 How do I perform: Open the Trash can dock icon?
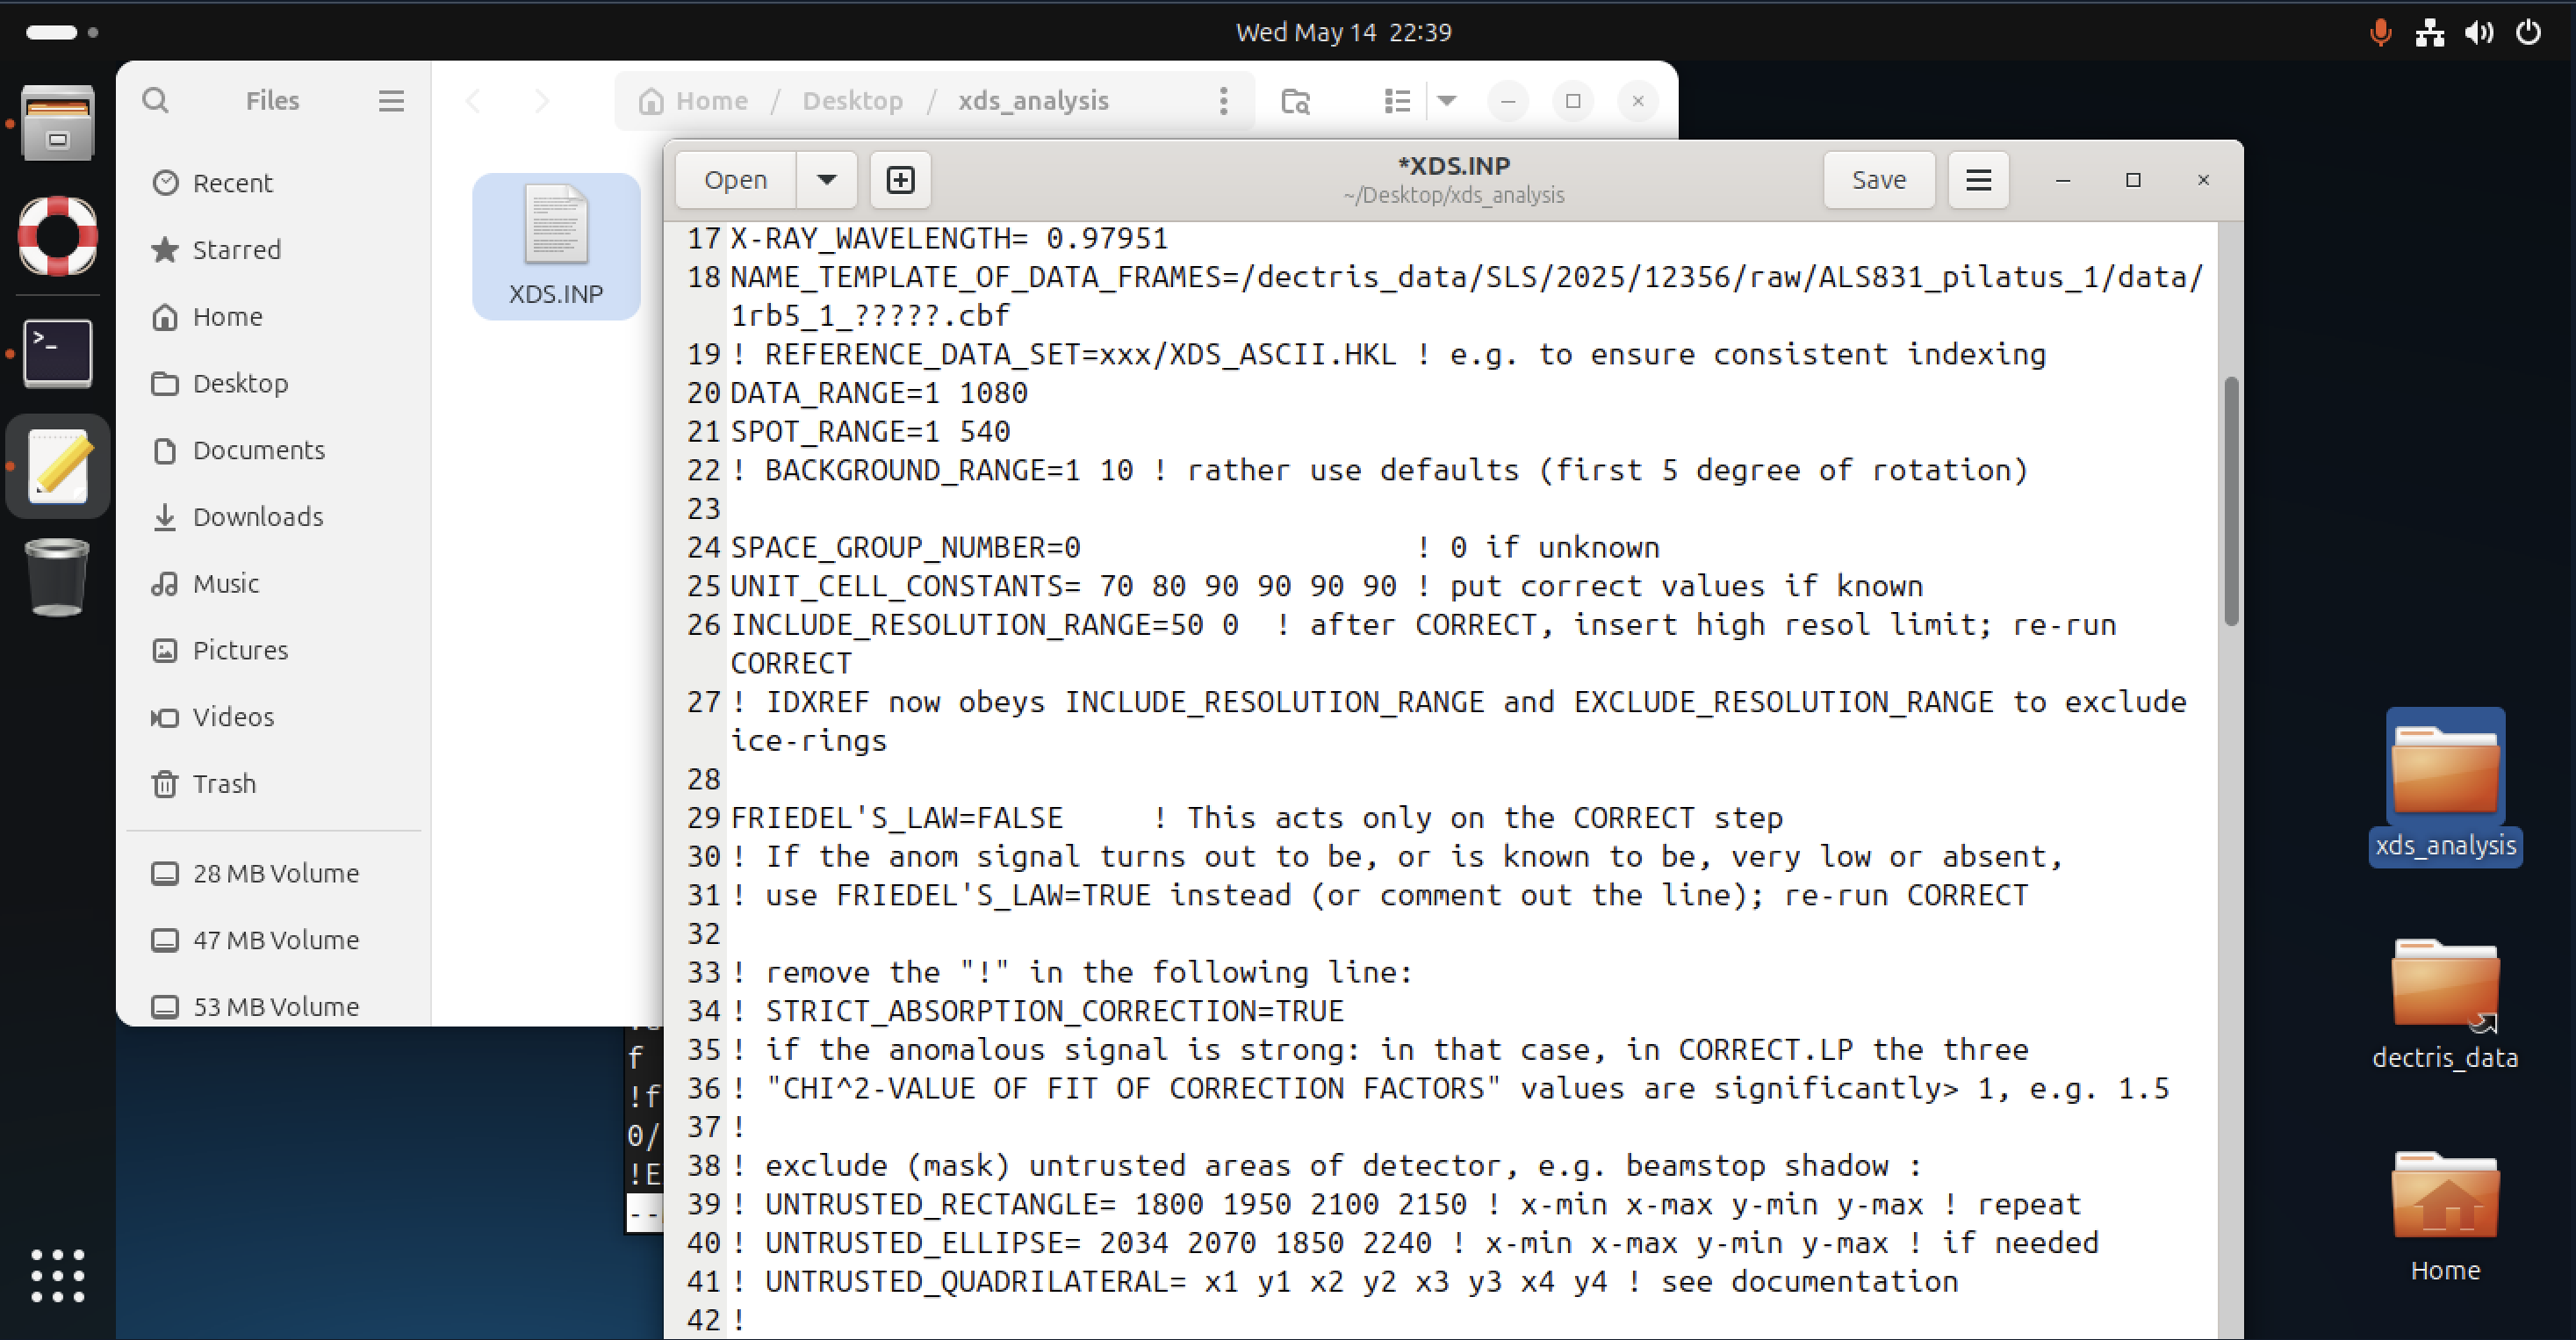58,578
